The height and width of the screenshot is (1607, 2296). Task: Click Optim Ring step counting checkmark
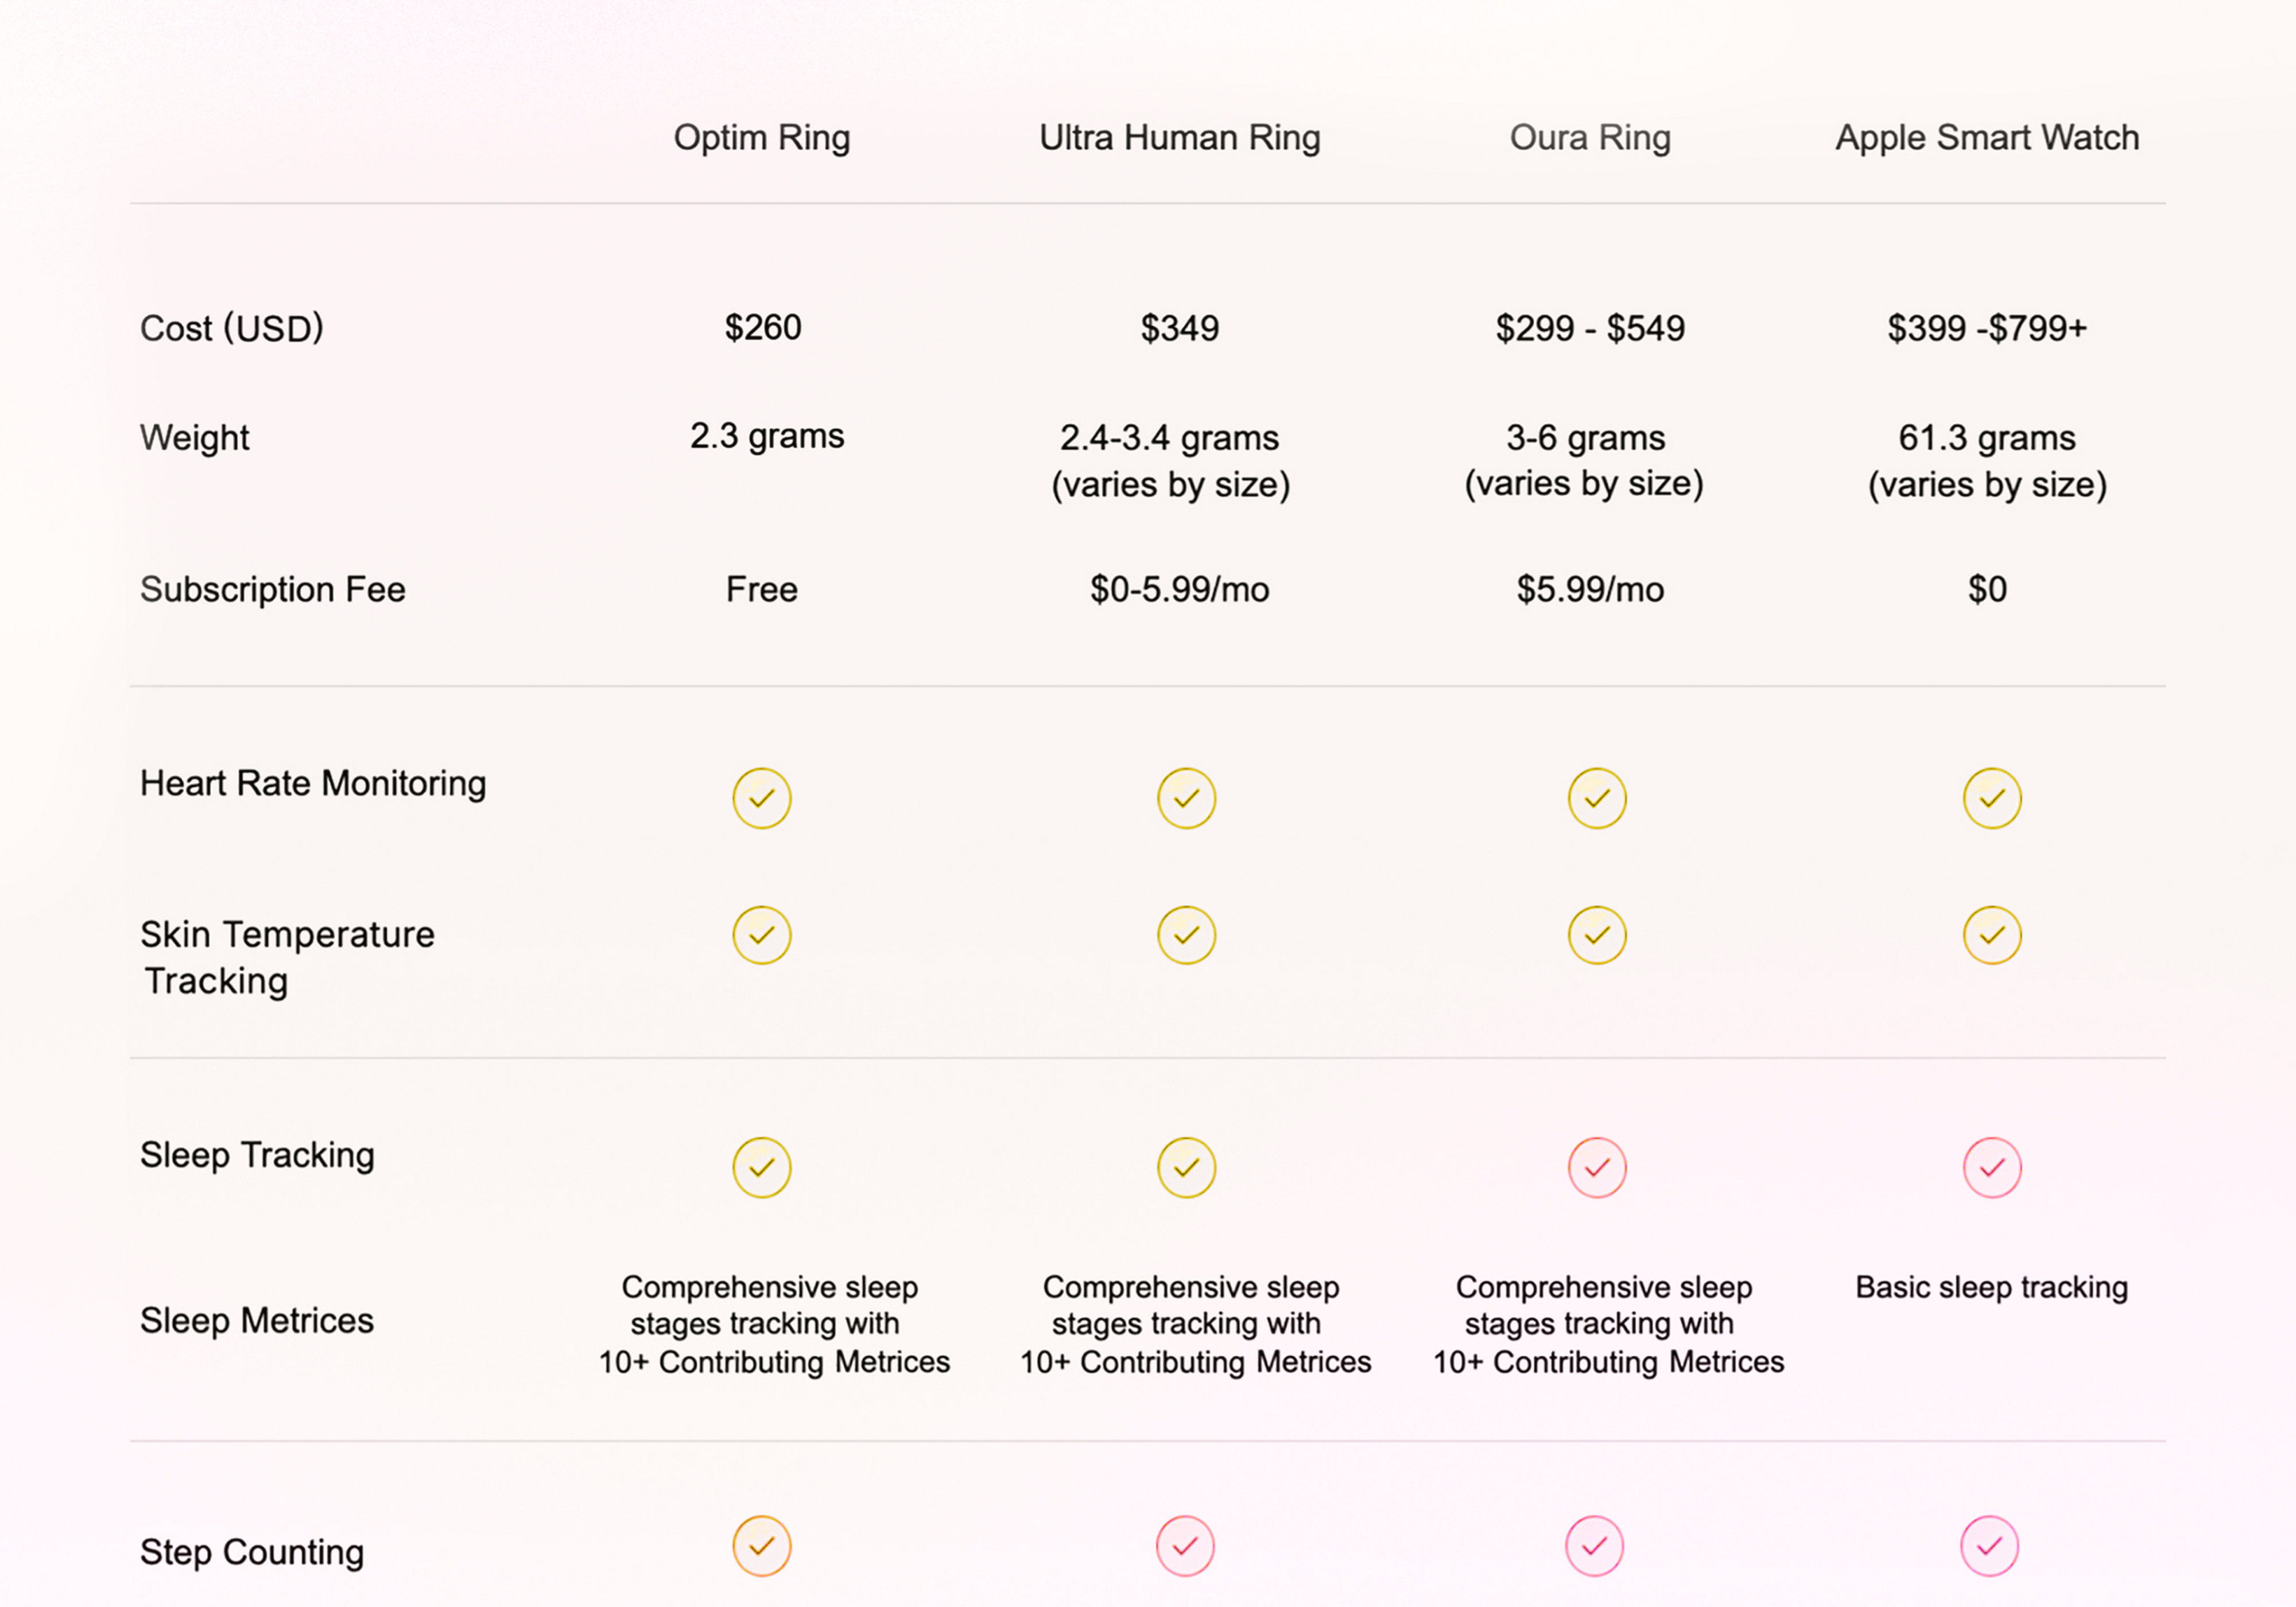pyautogui.click(x=762, y=1546)
